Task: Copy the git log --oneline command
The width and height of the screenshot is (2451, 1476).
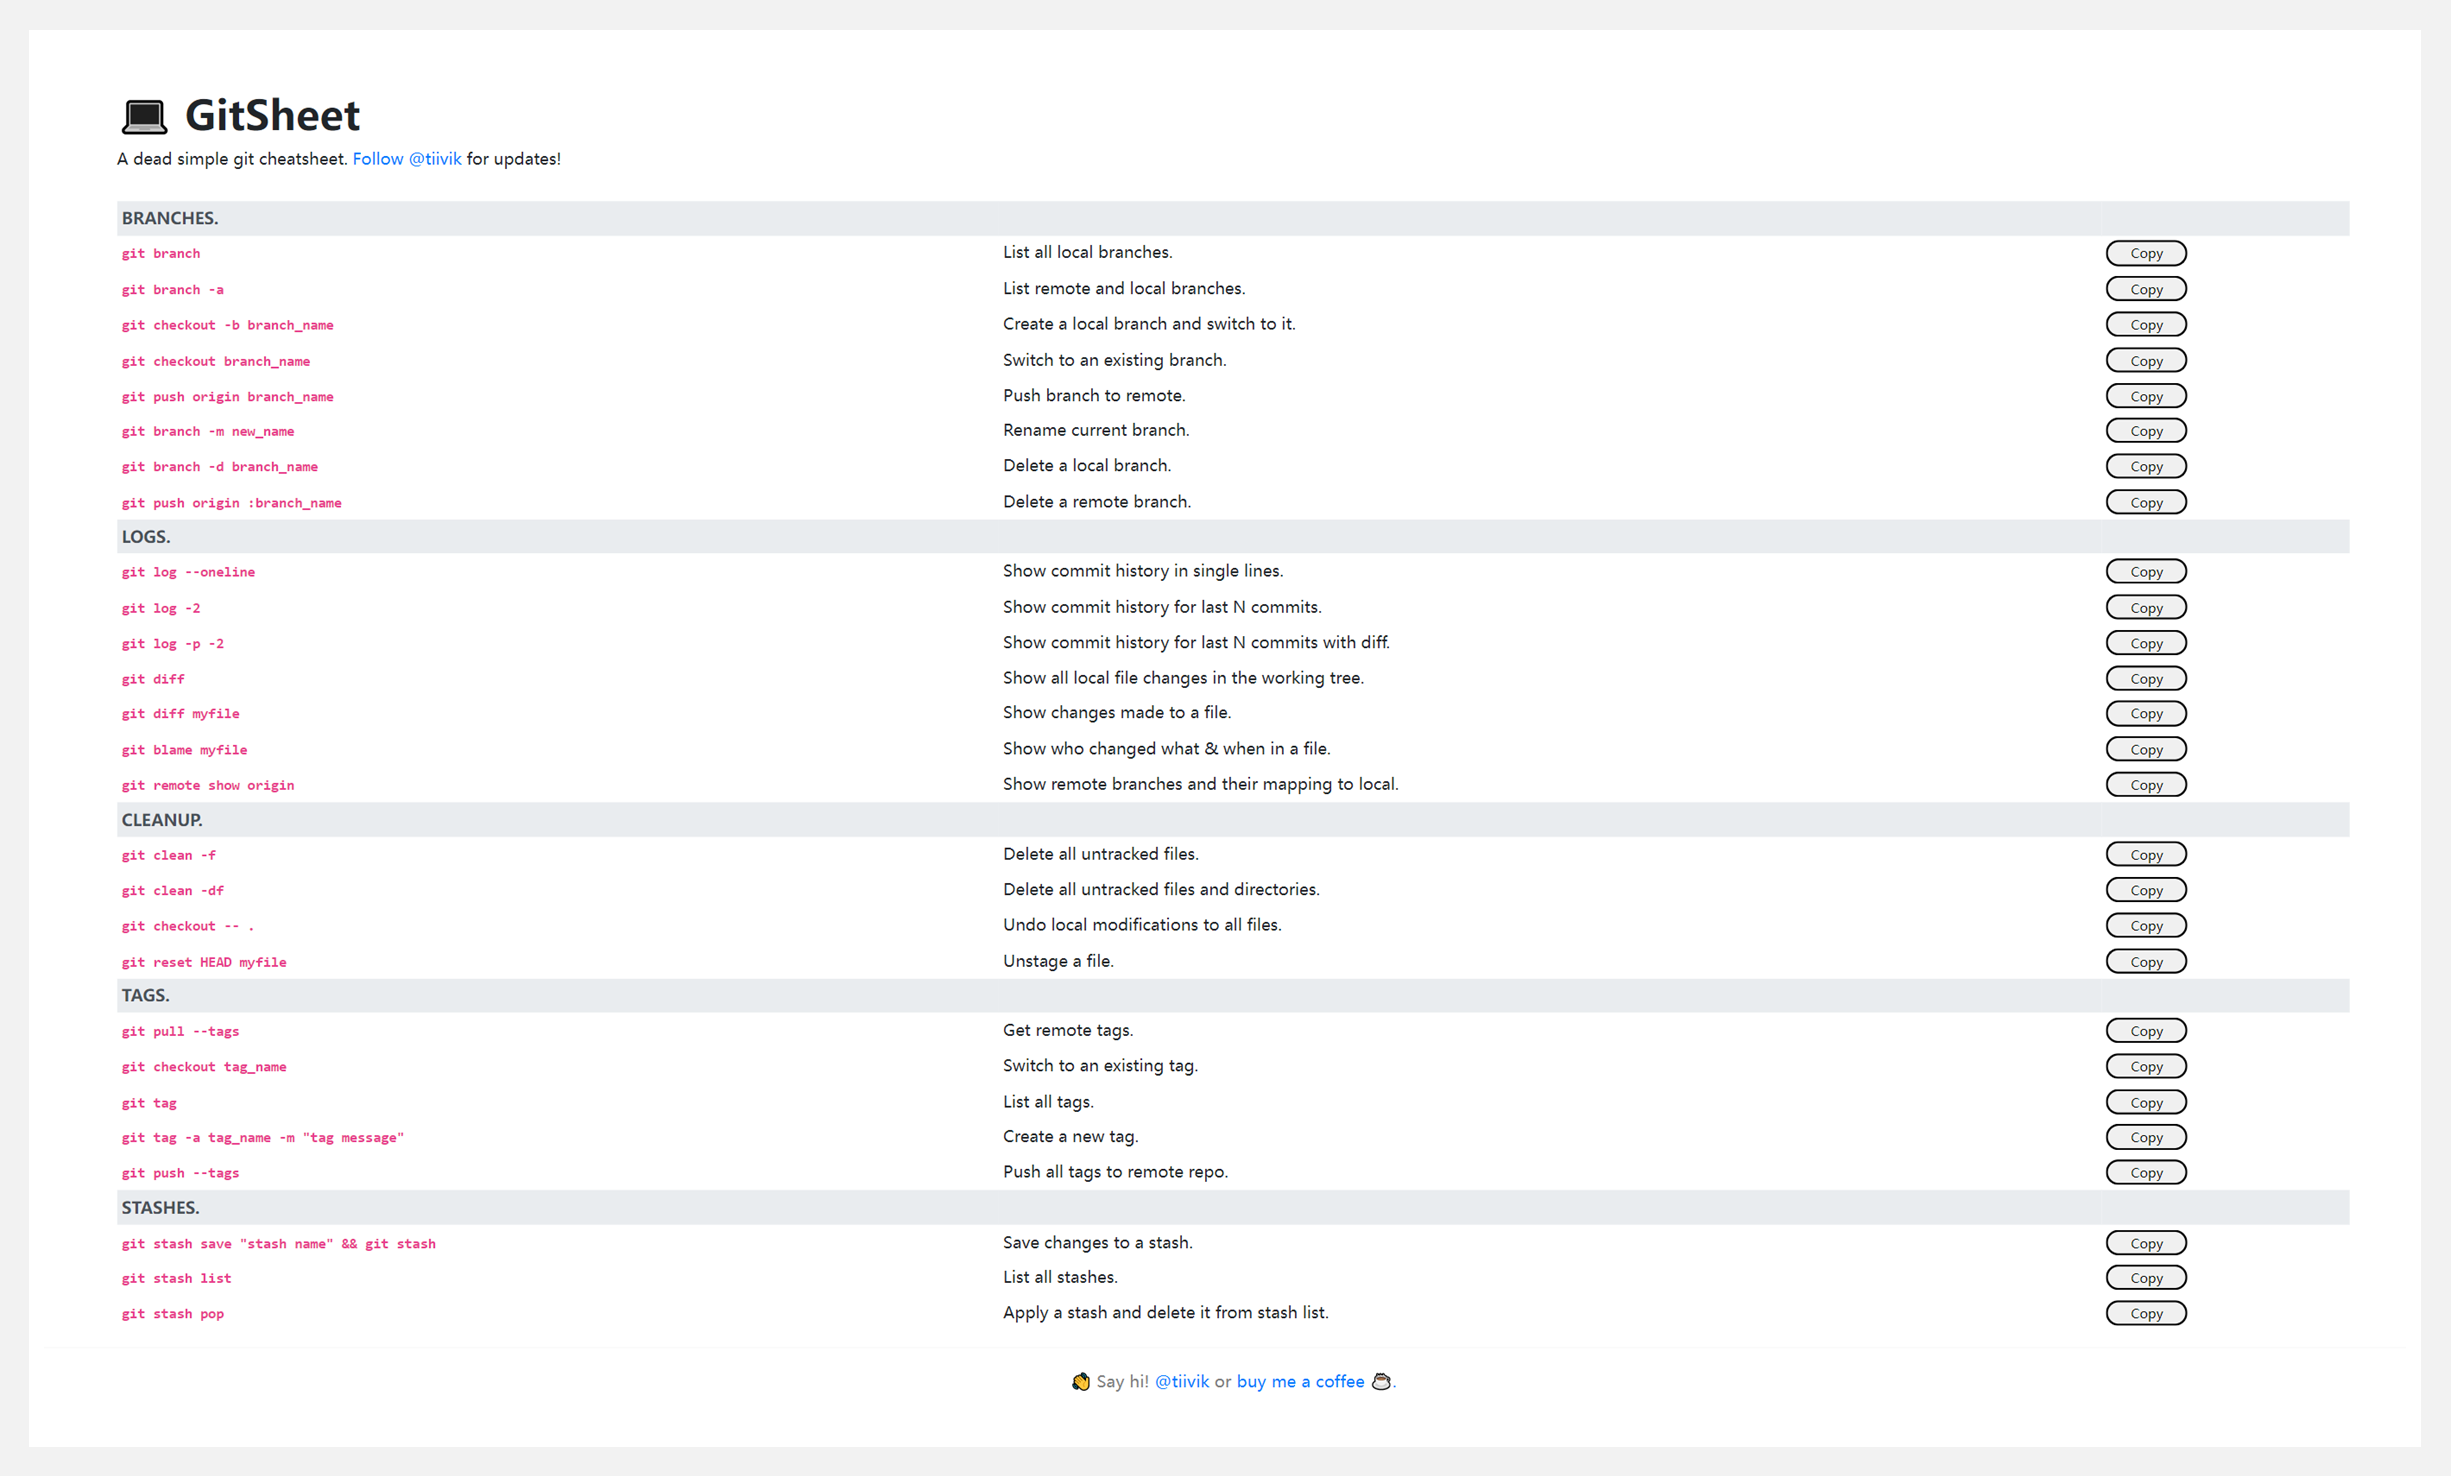Action: (x=2145, y=572)
